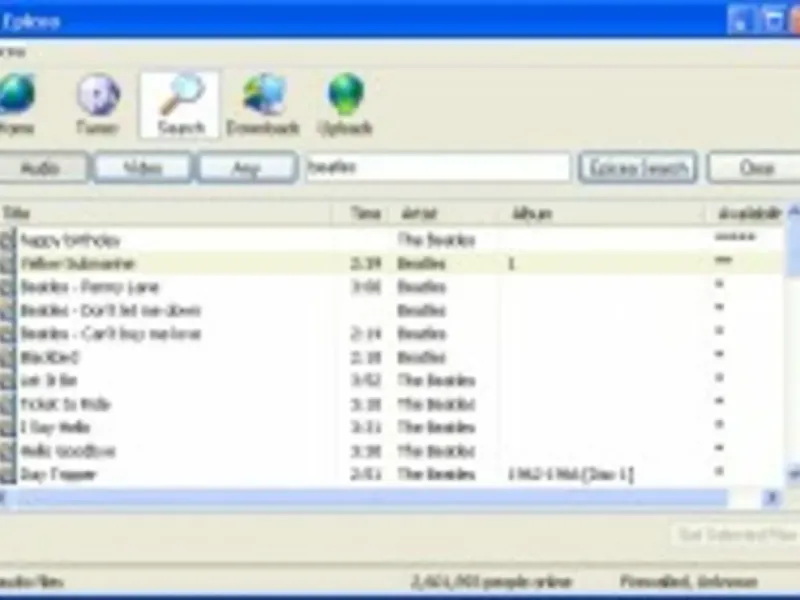The height and width of the screenshot is (600, 800).
Task: Sort results by the Time column header
Action: [362, 213]
